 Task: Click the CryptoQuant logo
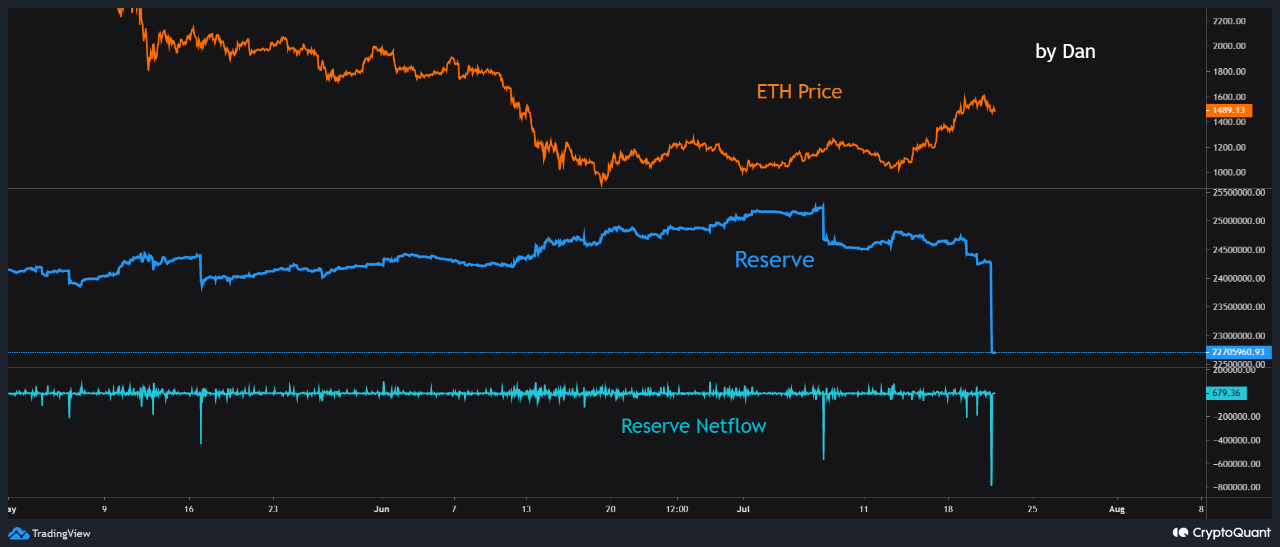click(1220, 533)
